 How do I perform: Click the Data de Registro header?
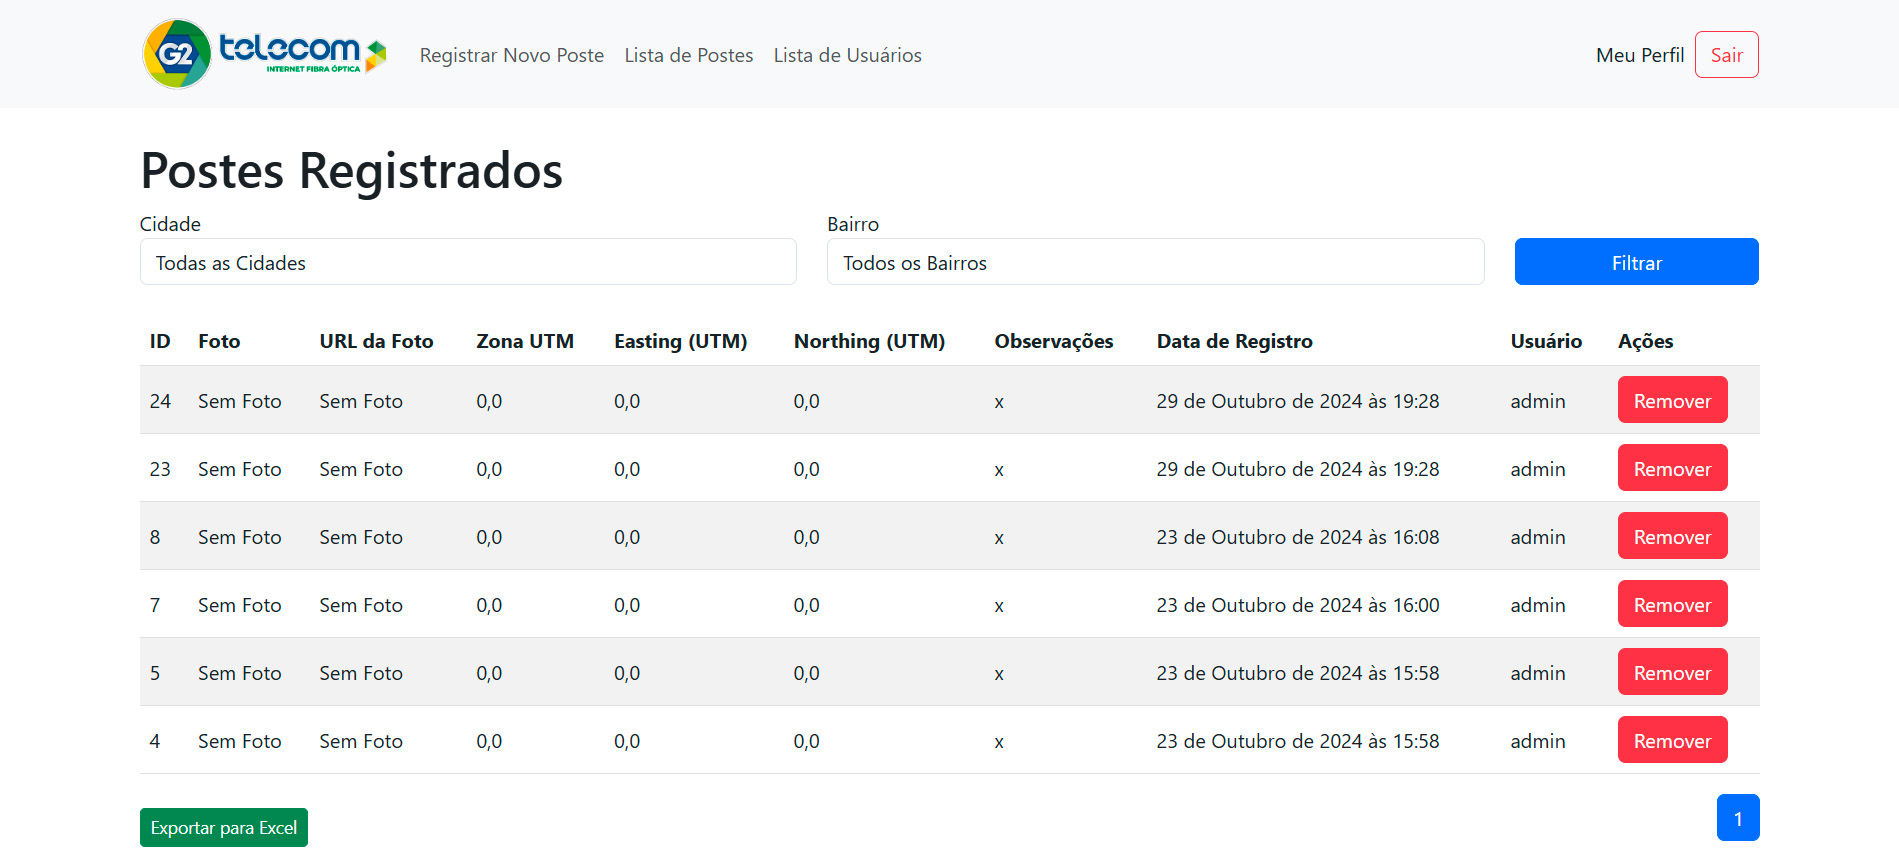(1235, 341)
